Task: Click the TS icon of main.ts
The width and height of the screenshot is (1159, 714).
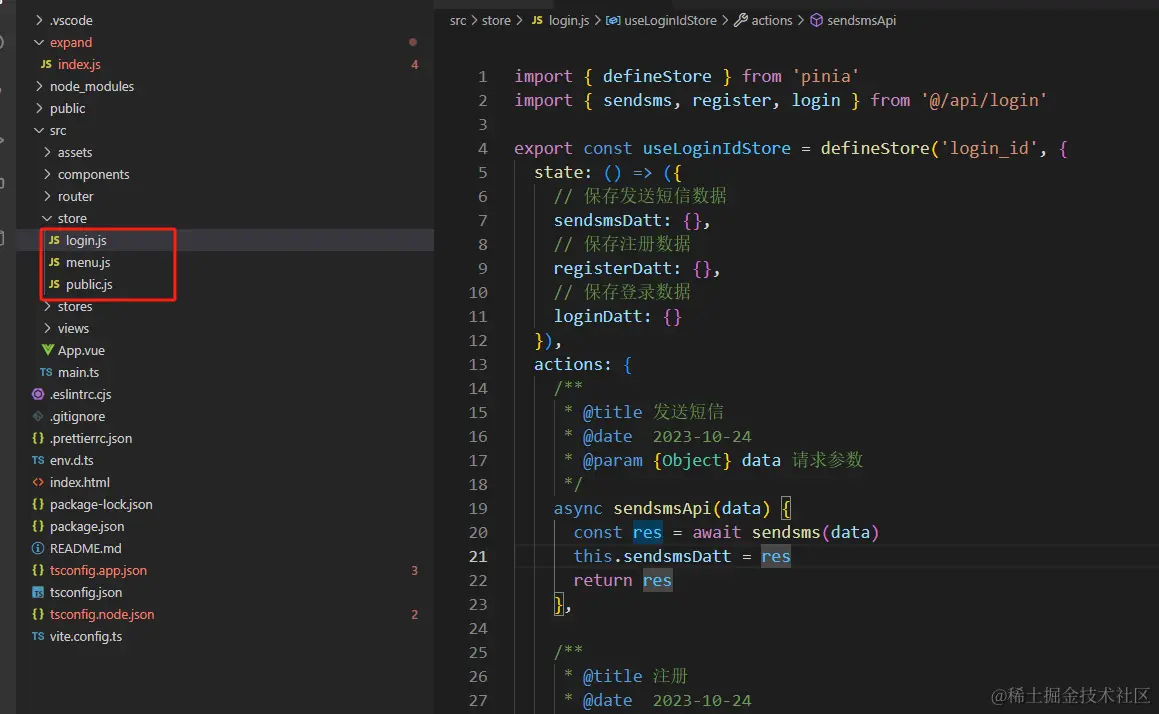Action: [x=46, y=372]
